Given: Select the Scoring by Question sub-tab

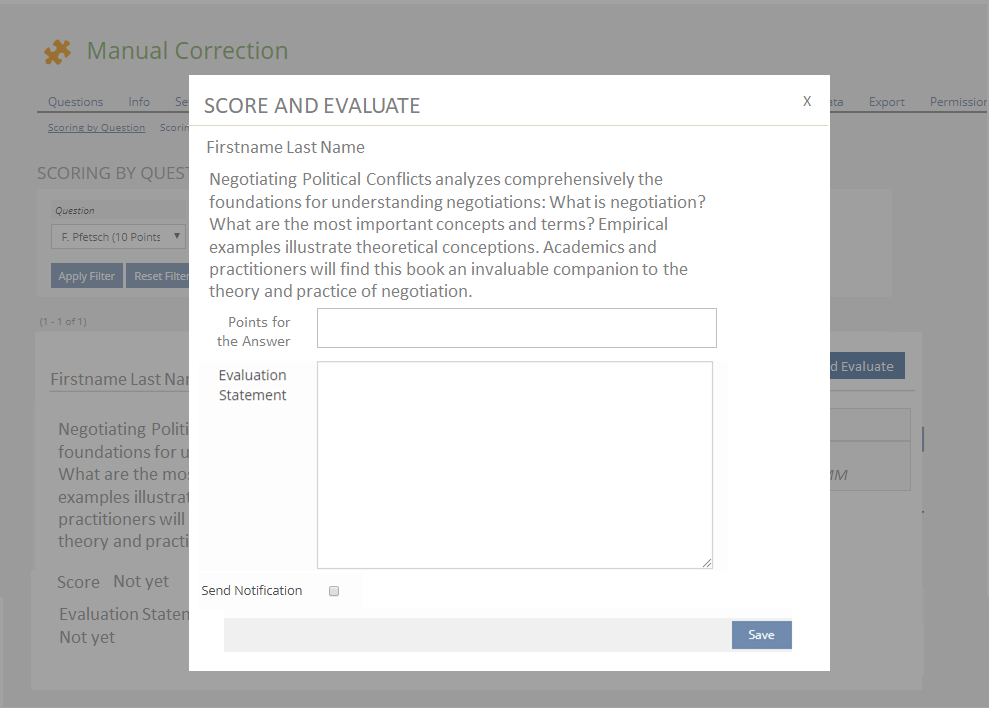Looking at the screenshot, I should 96,128.
